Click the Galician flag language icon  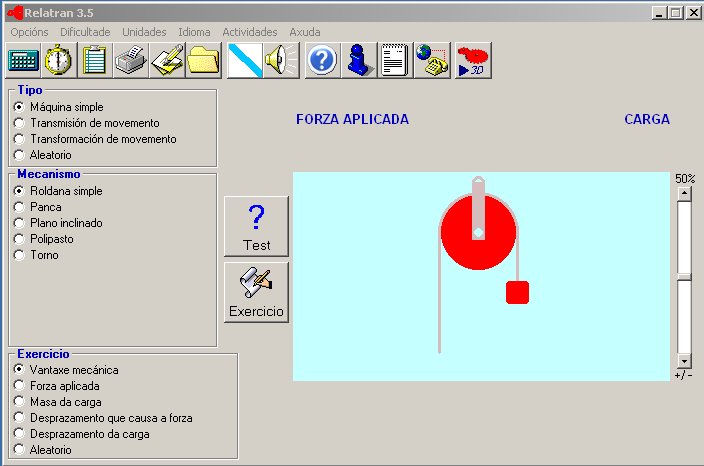[245, 61]
